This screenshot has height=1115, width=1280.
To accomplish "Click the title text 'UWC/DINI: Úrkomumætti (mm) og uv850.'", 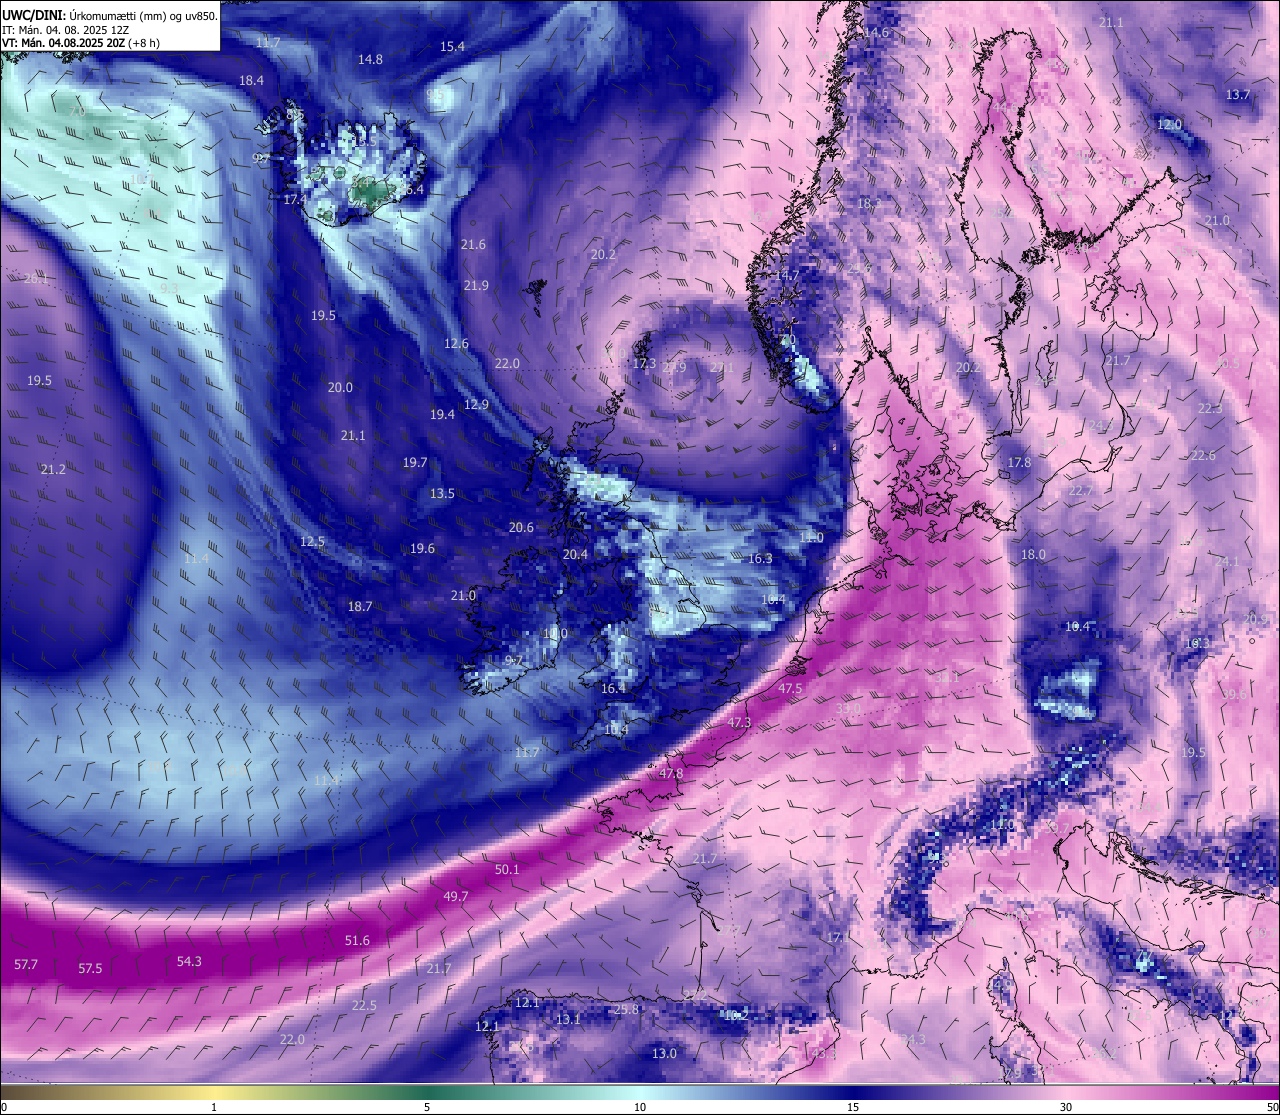I will coord(110,16).
